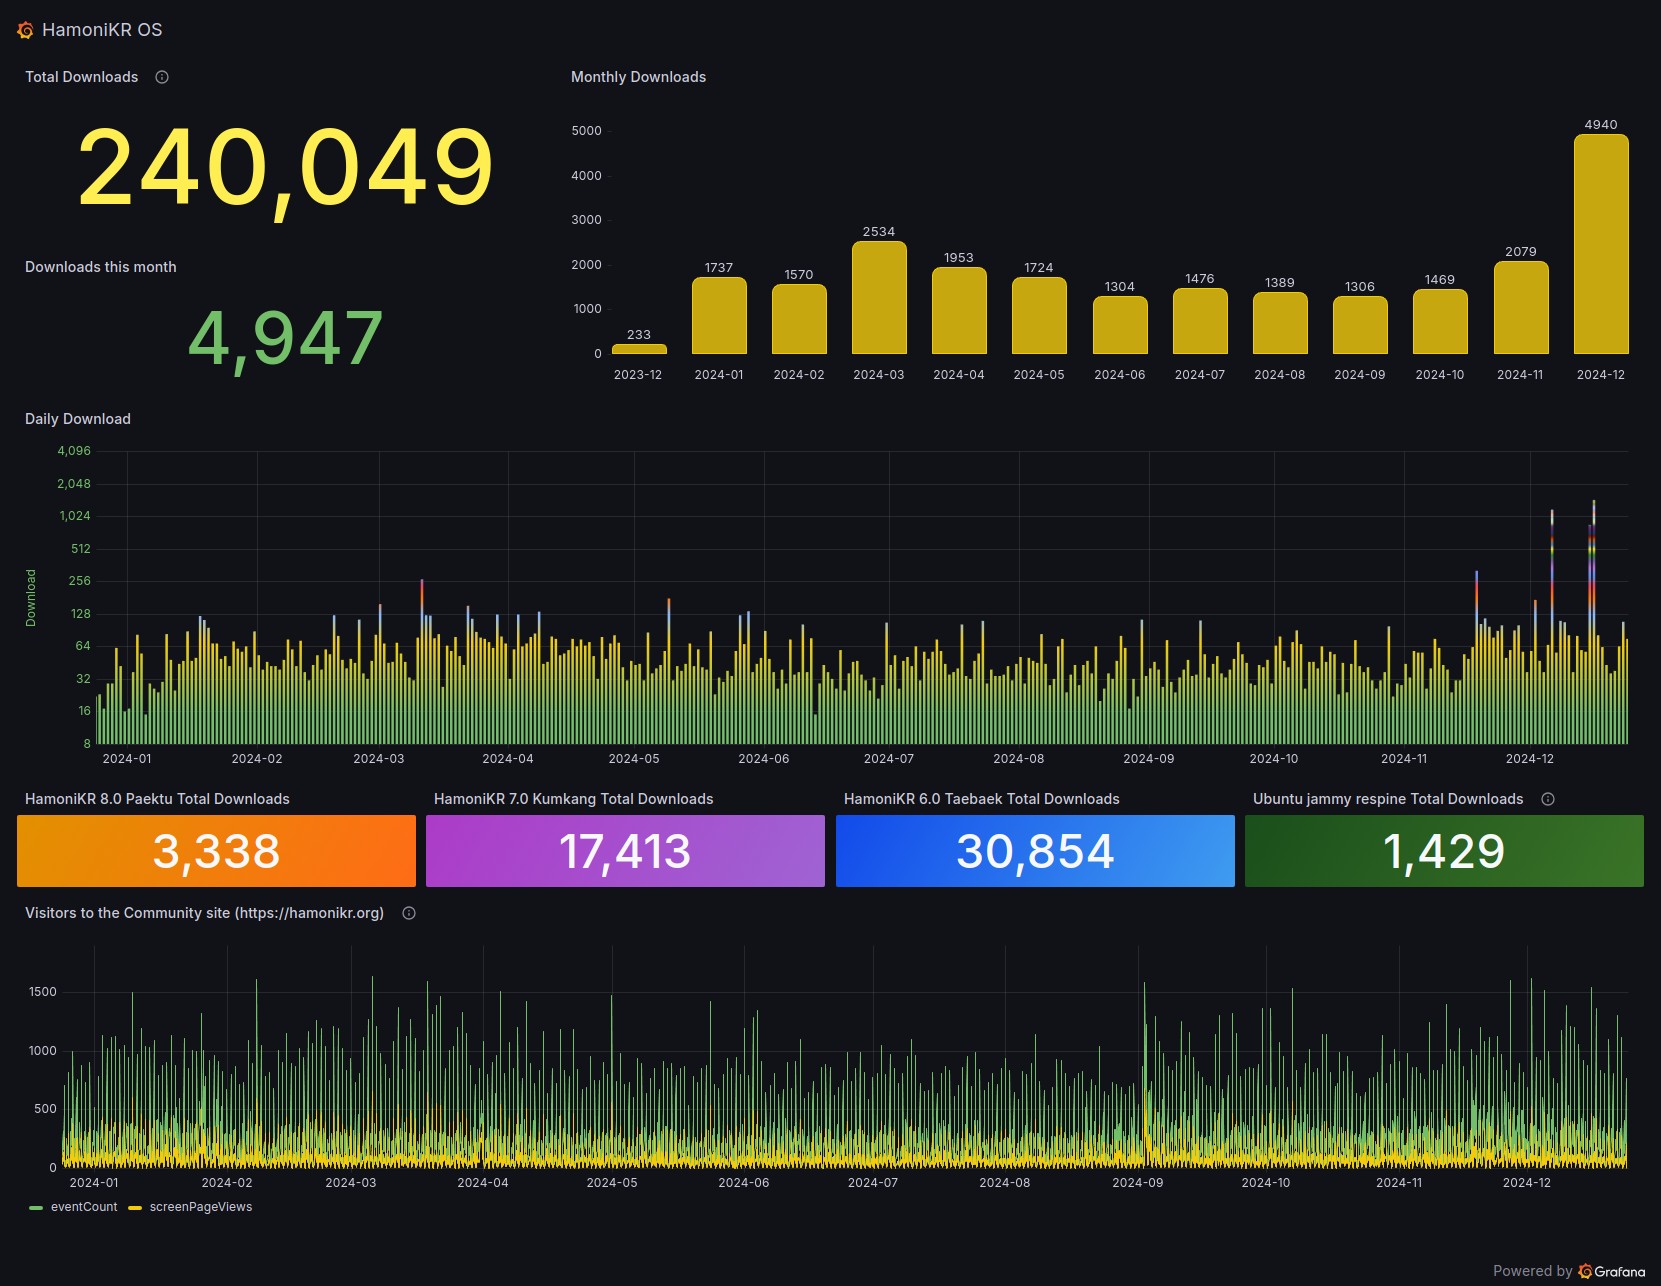Image resolution: width=1661 pixels, height=1286 pixels.
Task: Click the 2024-06 monthly bar labeled 1304
Action: [1120, 325]
